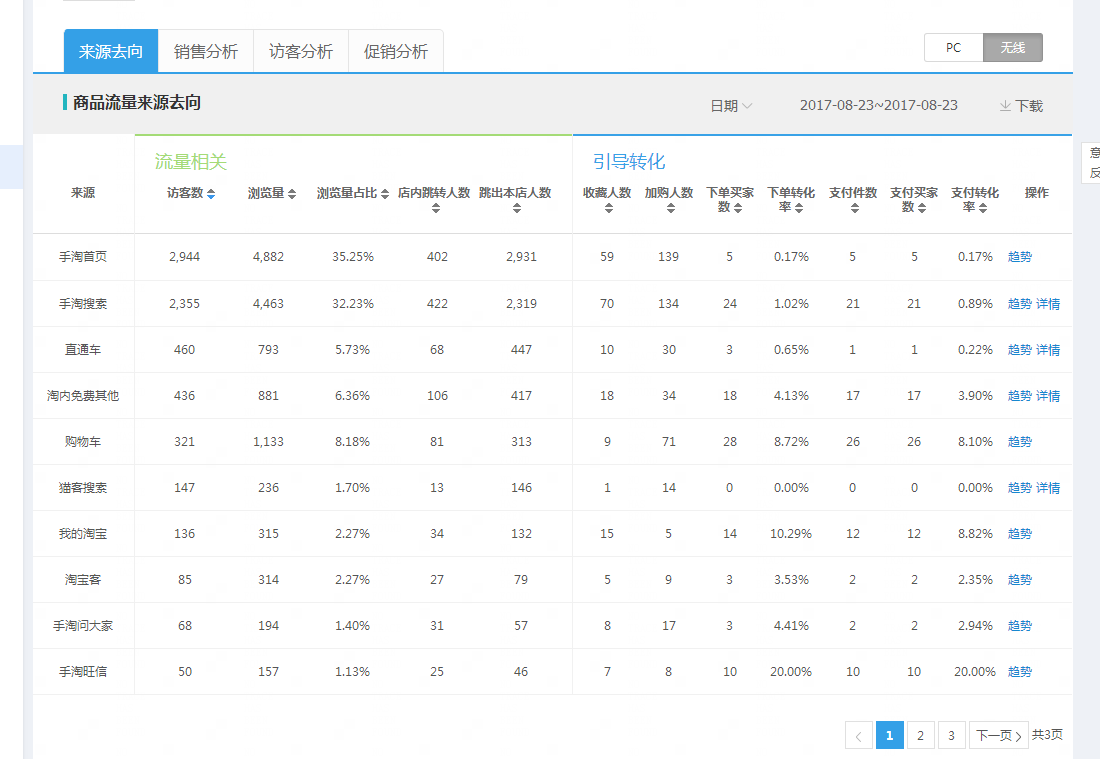Sort by 浏览量占比 column arrows

(x=384, y=194)
